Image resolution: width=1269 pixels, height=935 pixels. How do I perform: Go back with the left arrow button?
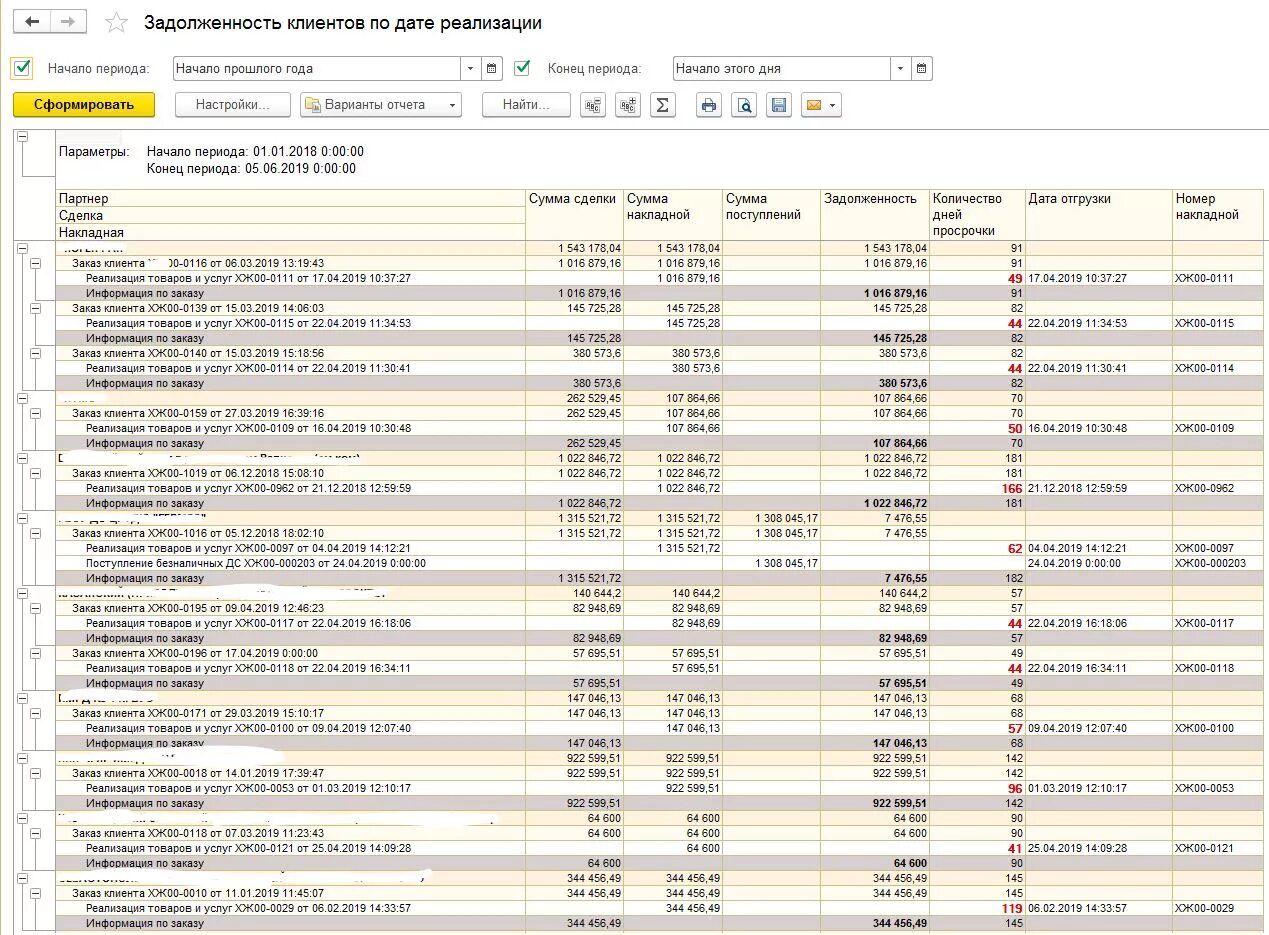click(32, 21)
